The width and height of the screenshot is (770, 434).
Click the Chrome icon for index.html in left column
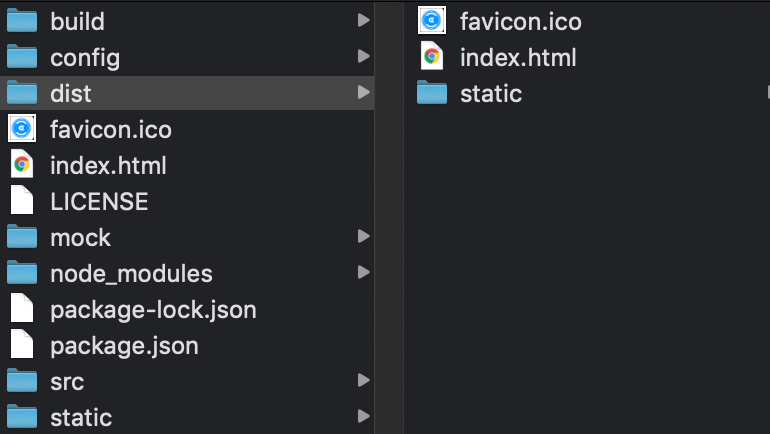(22, 165)
